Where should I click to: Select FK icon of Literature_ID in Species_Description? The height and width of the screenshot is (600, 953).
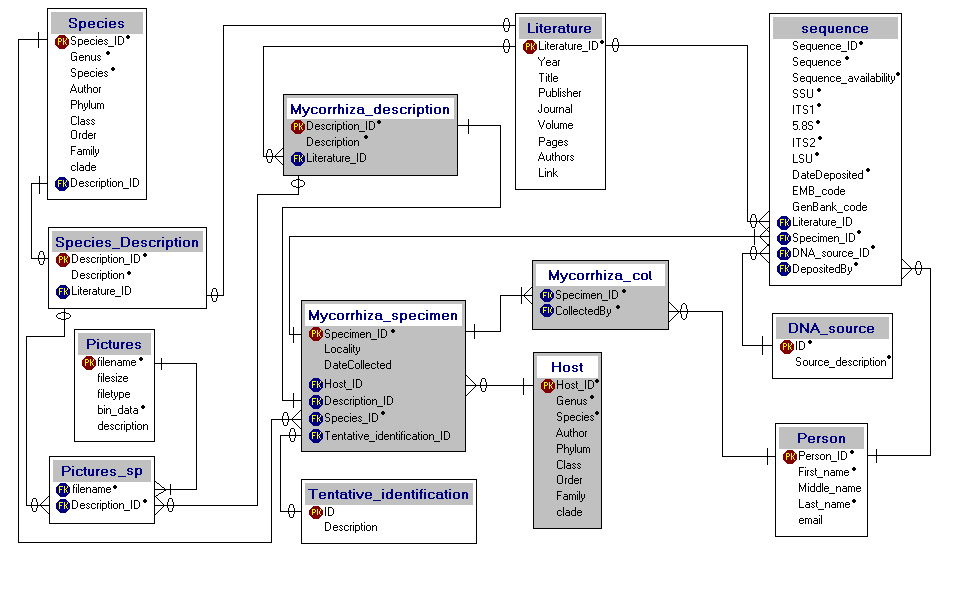click(x=63, y=292)
